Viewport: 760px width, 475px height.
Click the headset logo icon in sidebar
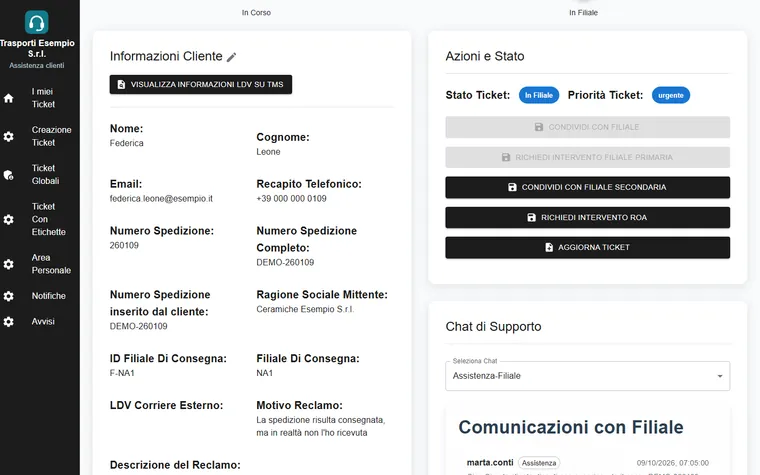36,22
